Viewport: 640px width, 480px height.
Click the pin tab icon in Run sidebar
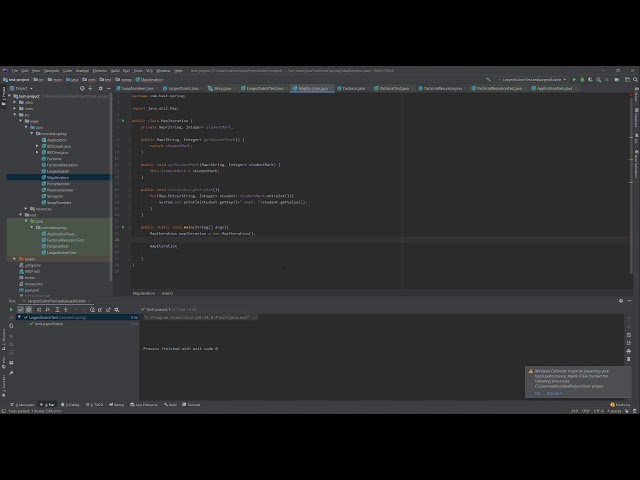pyautogui.click(x=11, y=373)
